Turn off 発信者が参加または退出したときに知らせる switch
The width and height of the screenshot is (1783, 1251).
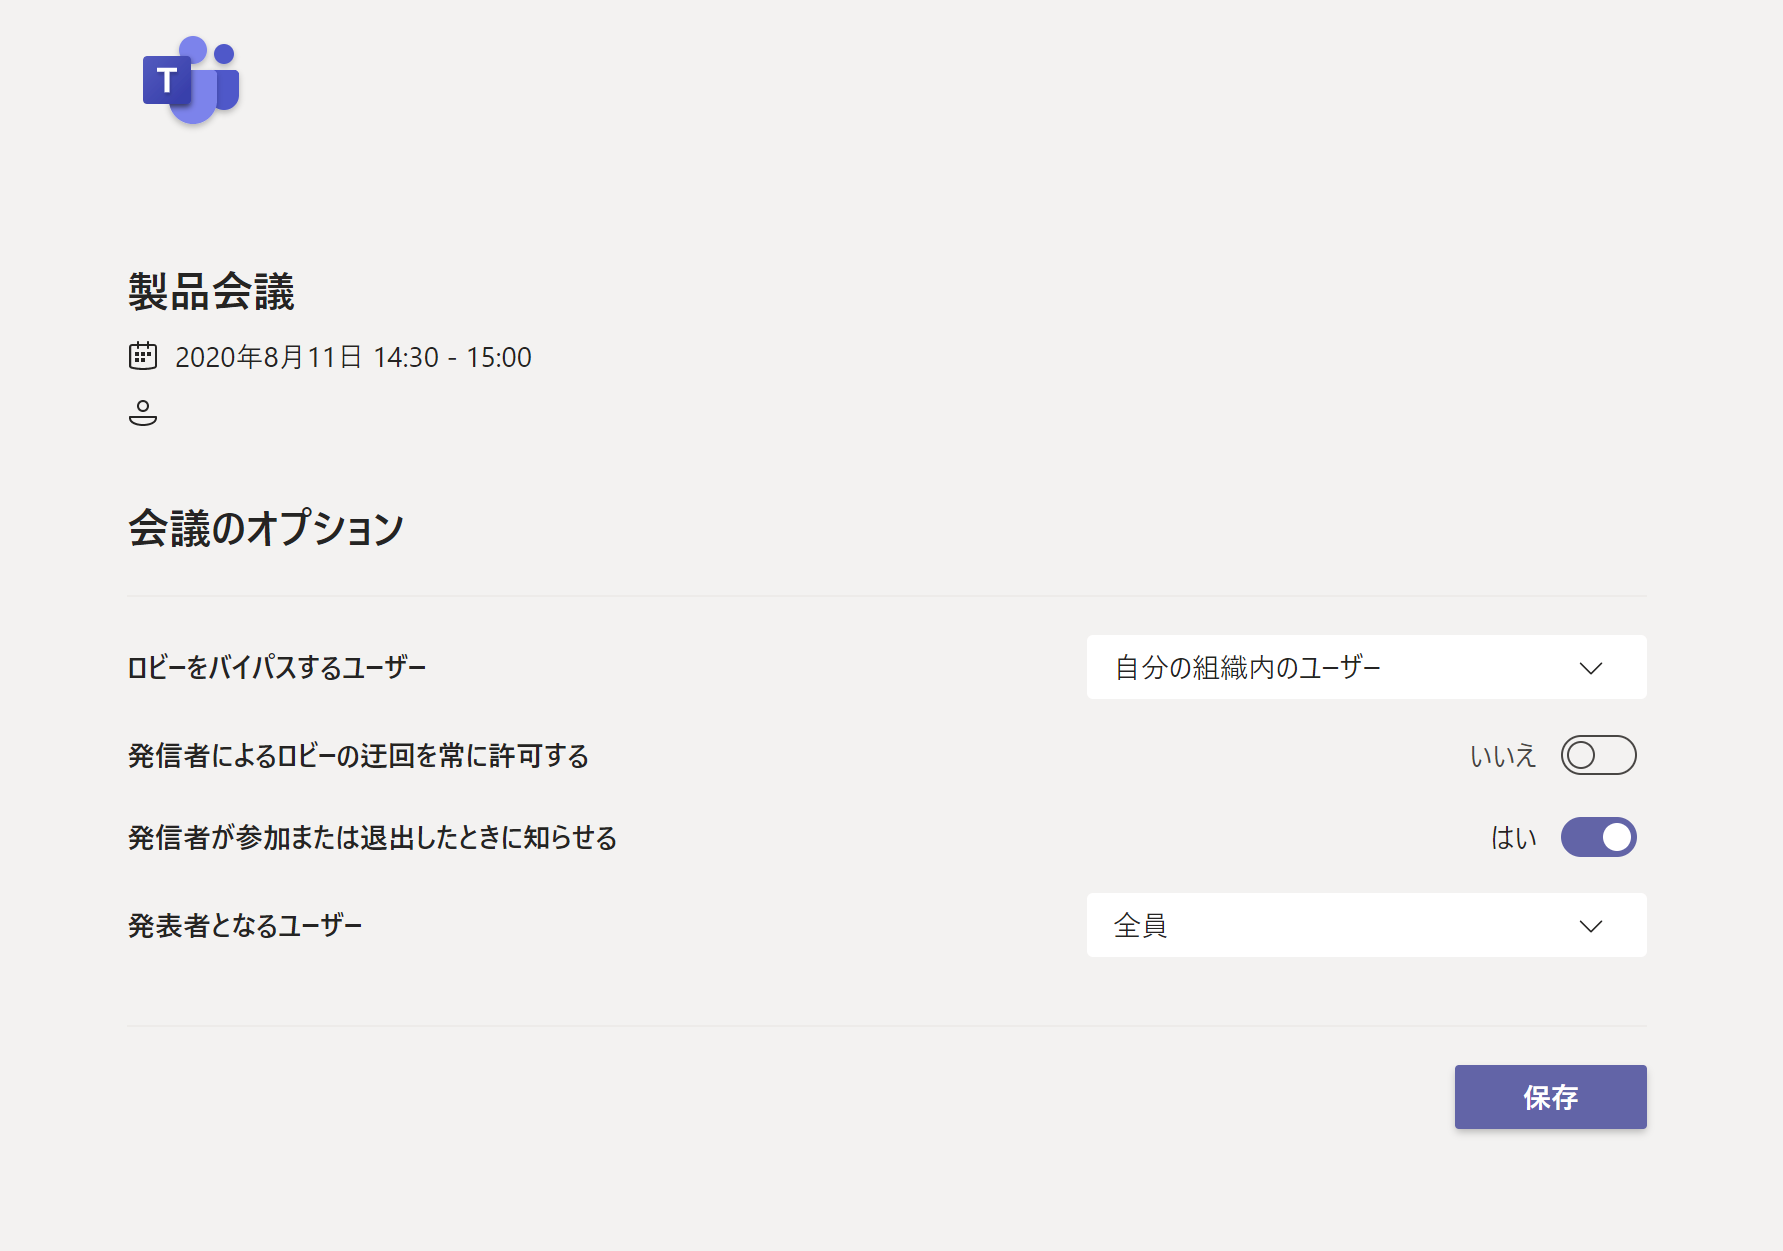(x=1598, y=837)
